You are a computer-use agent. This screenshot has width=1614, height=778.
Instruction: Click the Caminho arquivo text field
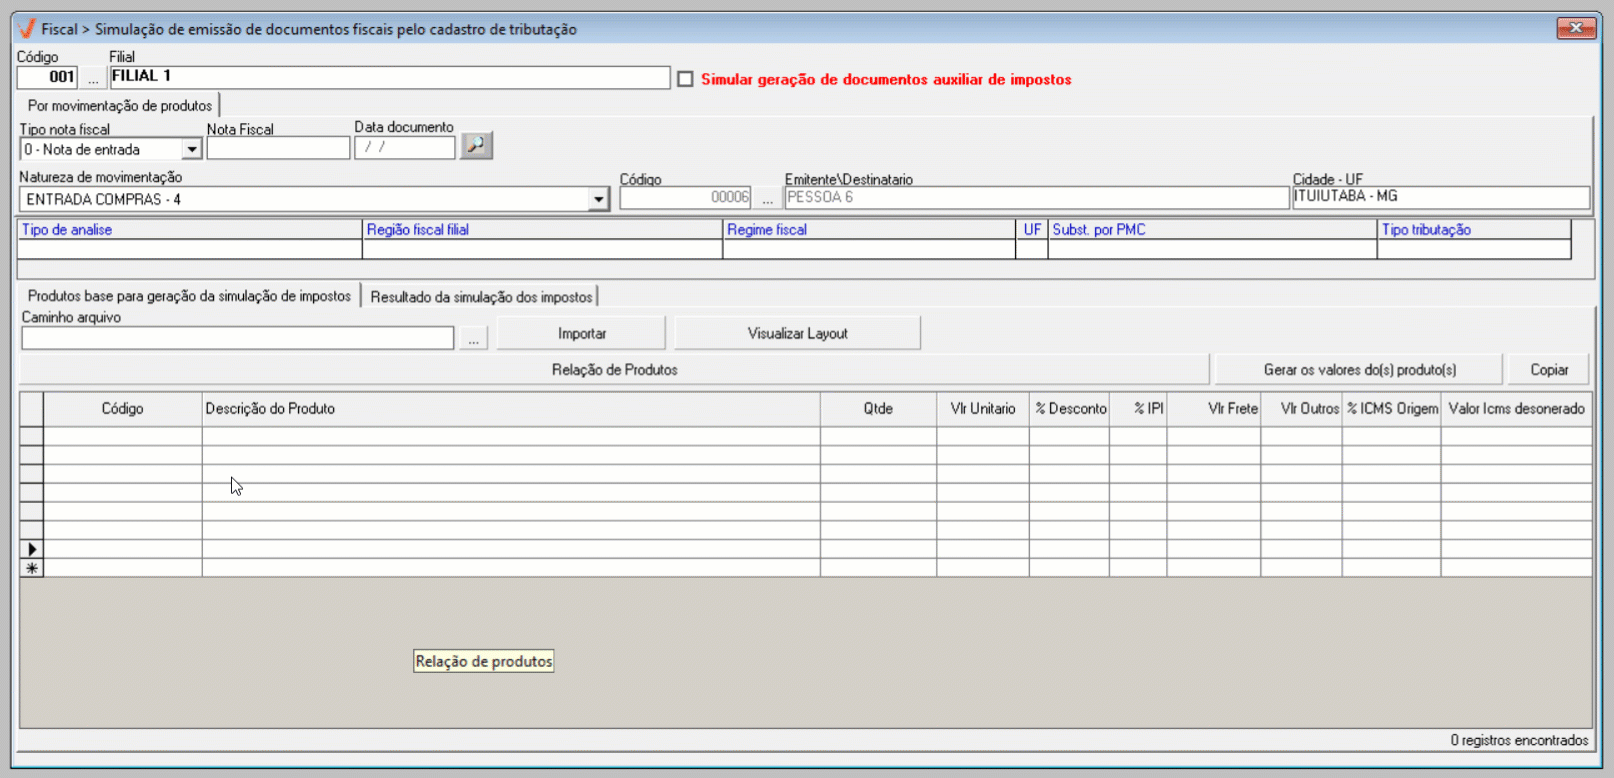coord(238,338)
